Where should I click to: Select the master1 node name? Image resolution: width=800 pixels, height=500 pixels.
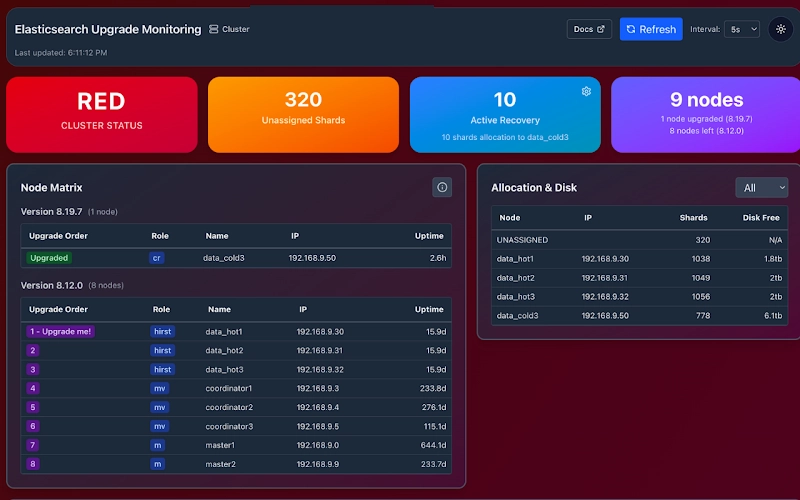[x=220, y=445]
